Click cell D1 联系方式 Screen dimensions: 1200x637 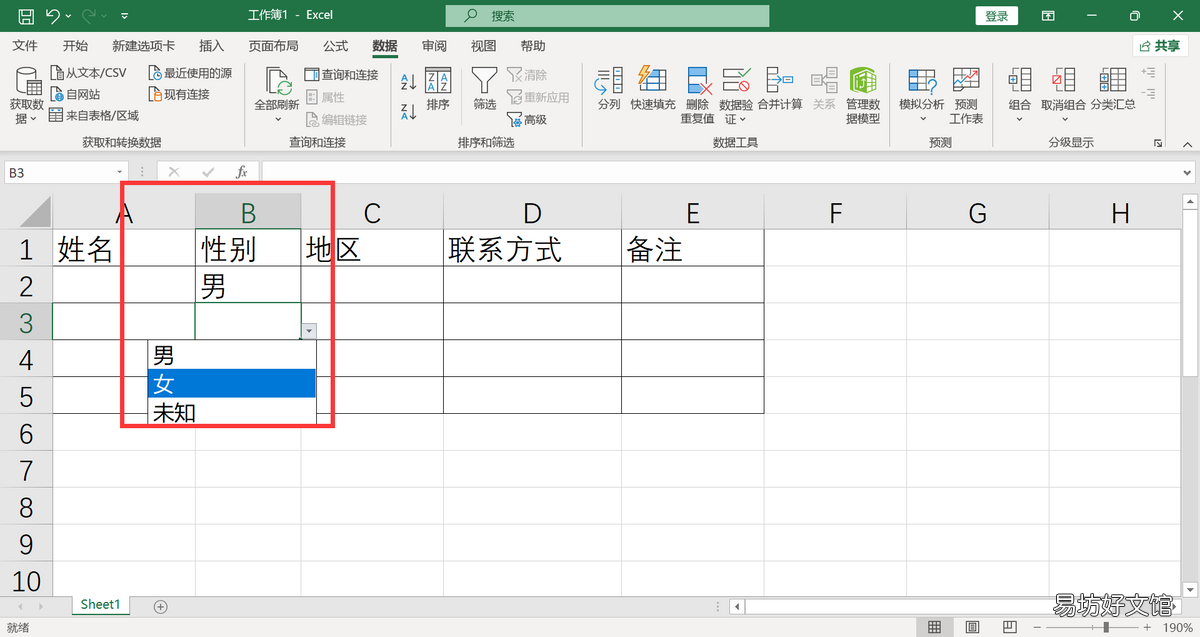(x=532, y=248)
